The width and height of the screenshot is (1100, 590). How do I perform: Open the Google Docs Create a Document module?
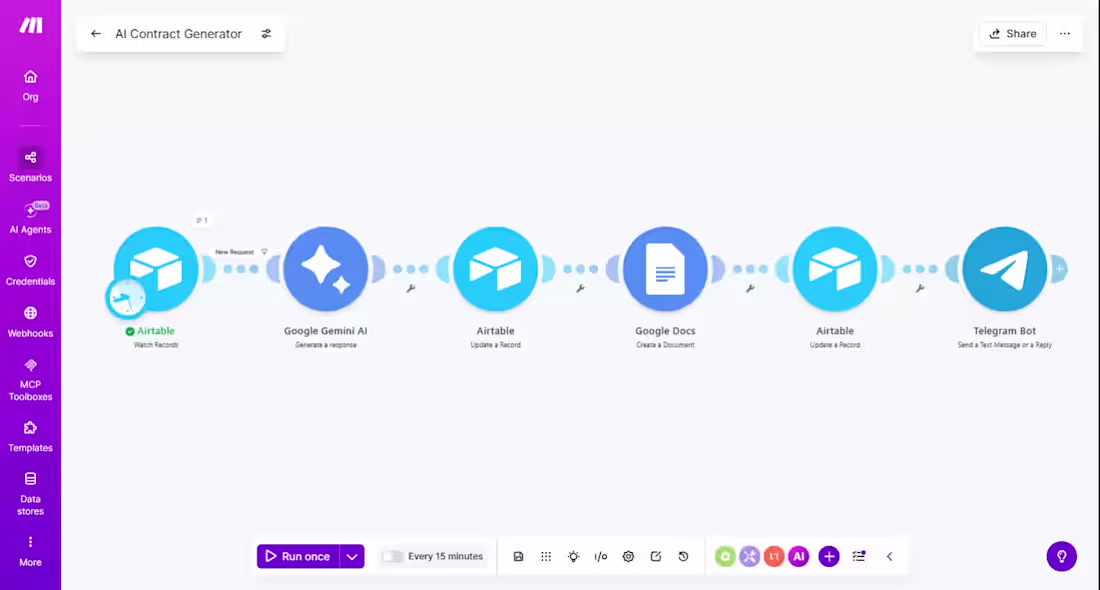[x=665, y=269]
